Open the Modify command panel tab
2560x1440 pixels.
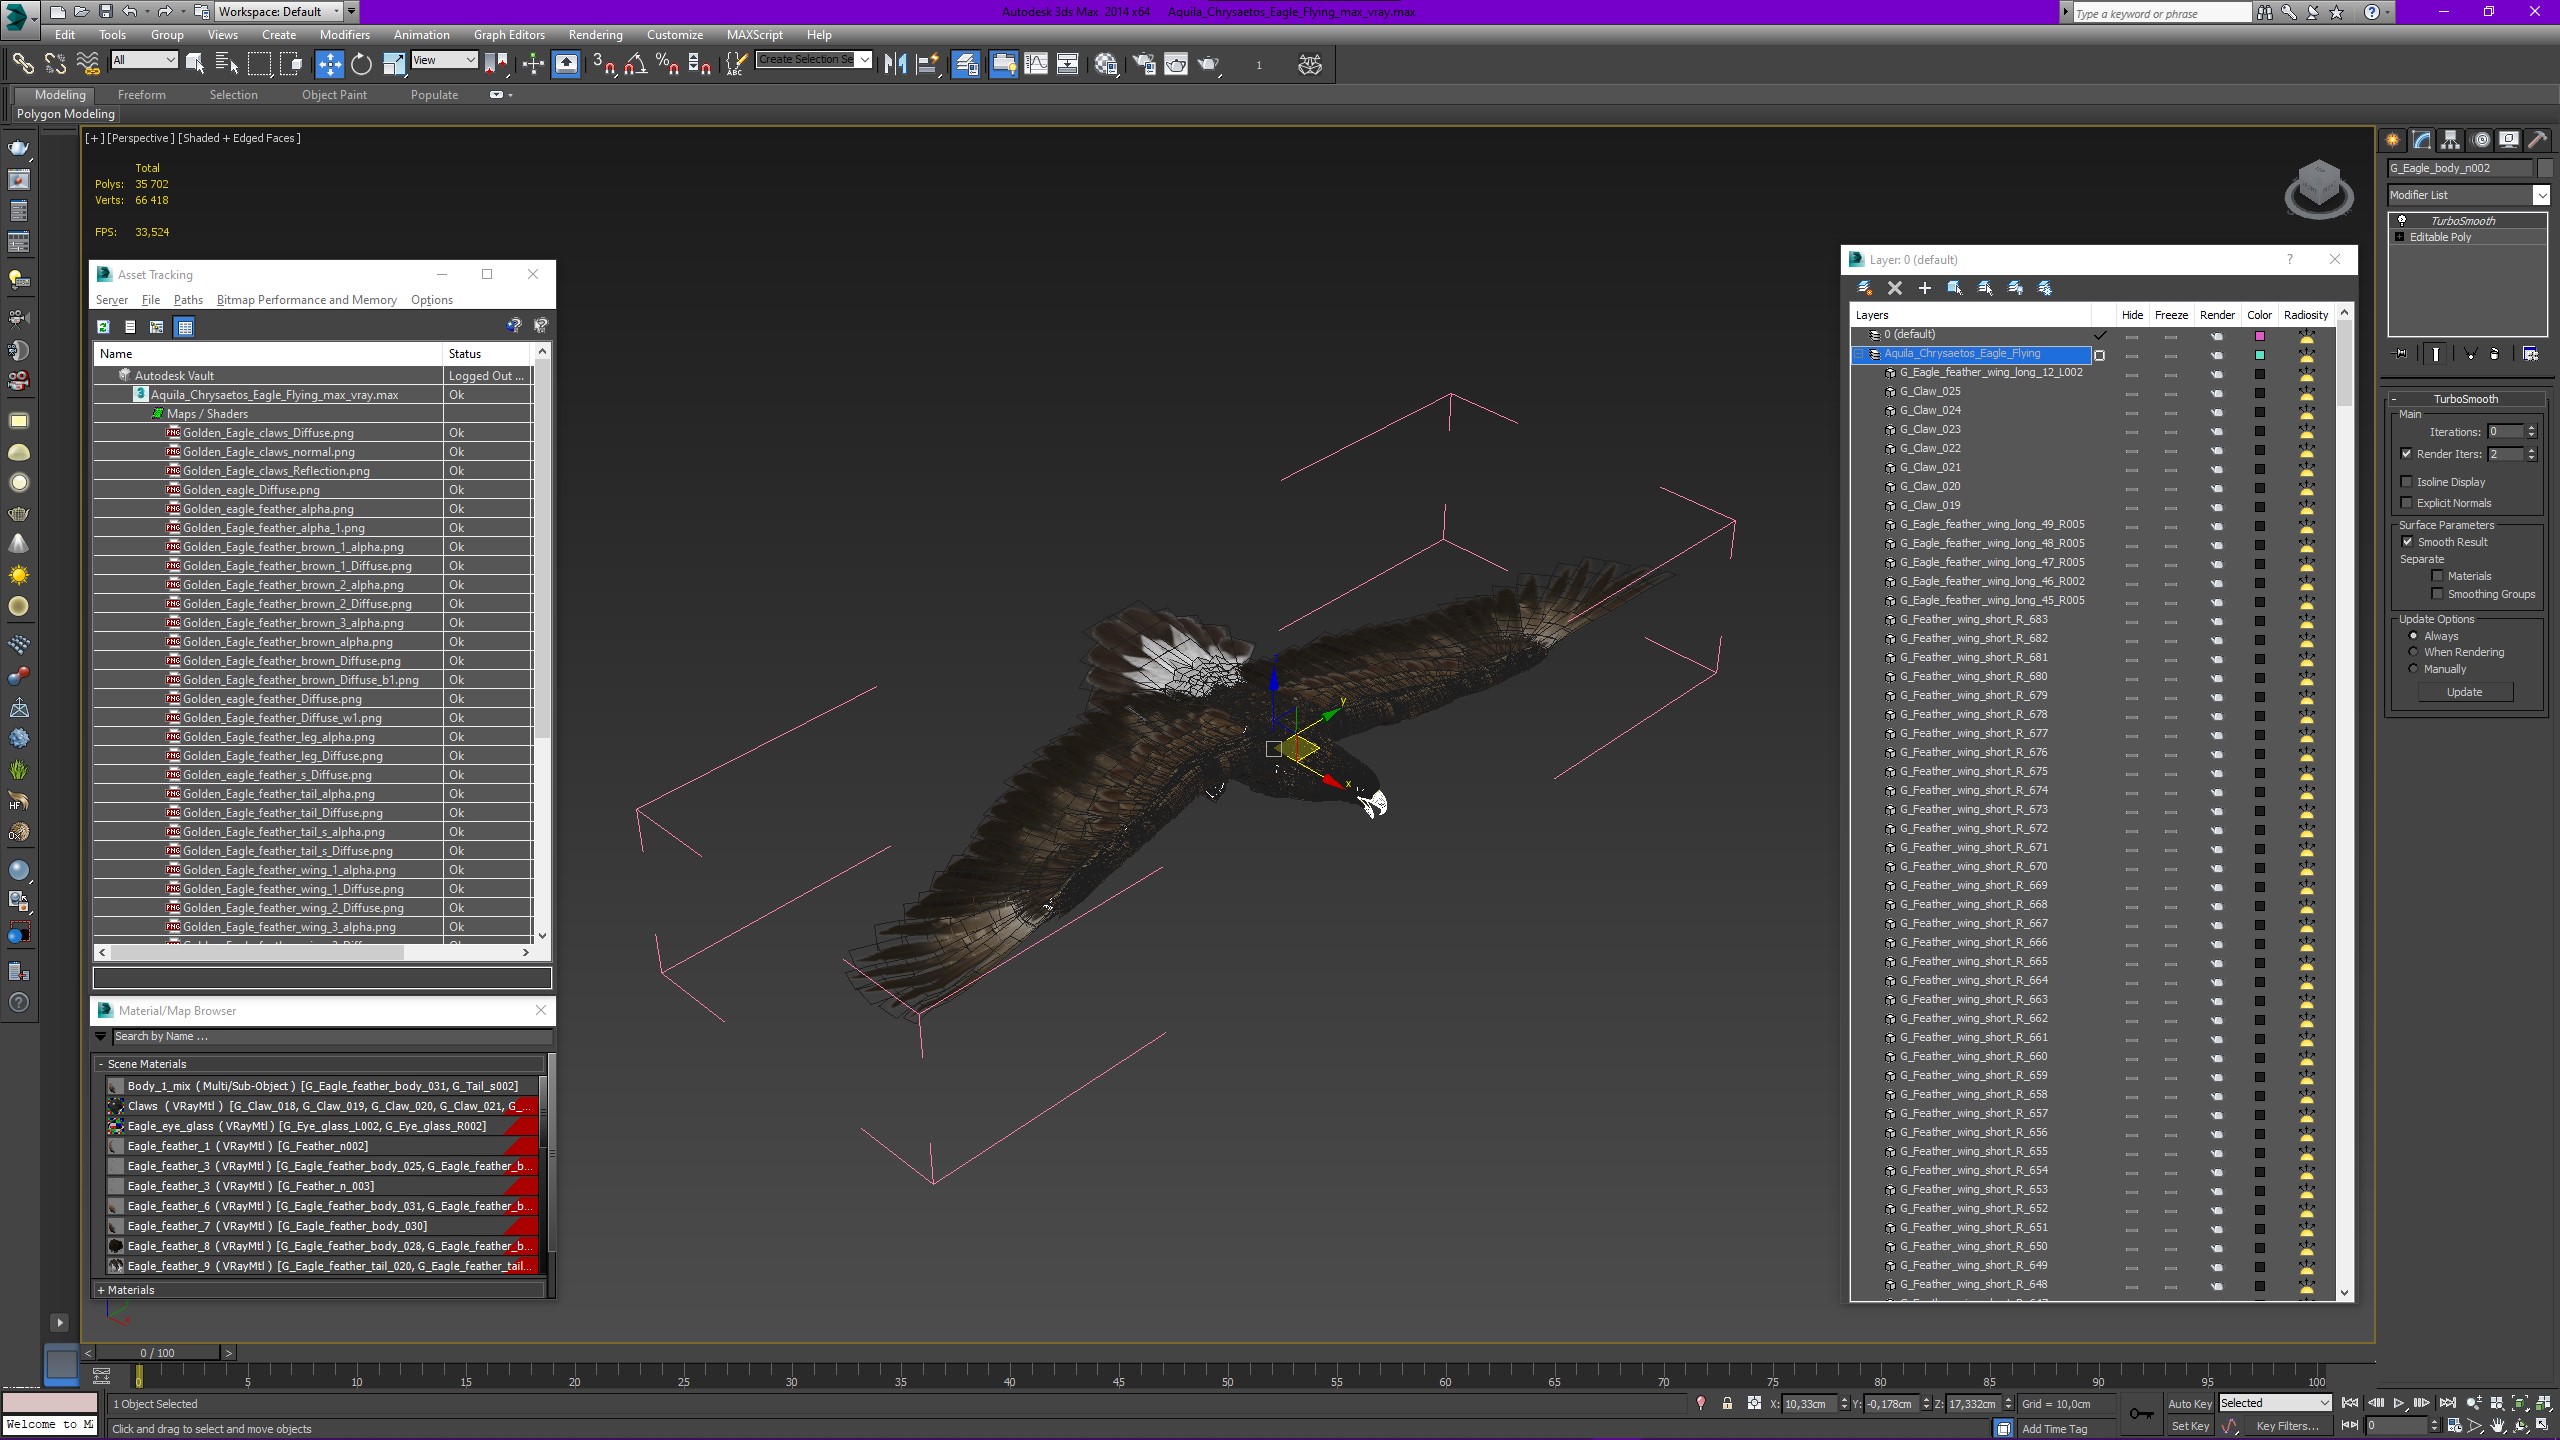point(2421,140)
